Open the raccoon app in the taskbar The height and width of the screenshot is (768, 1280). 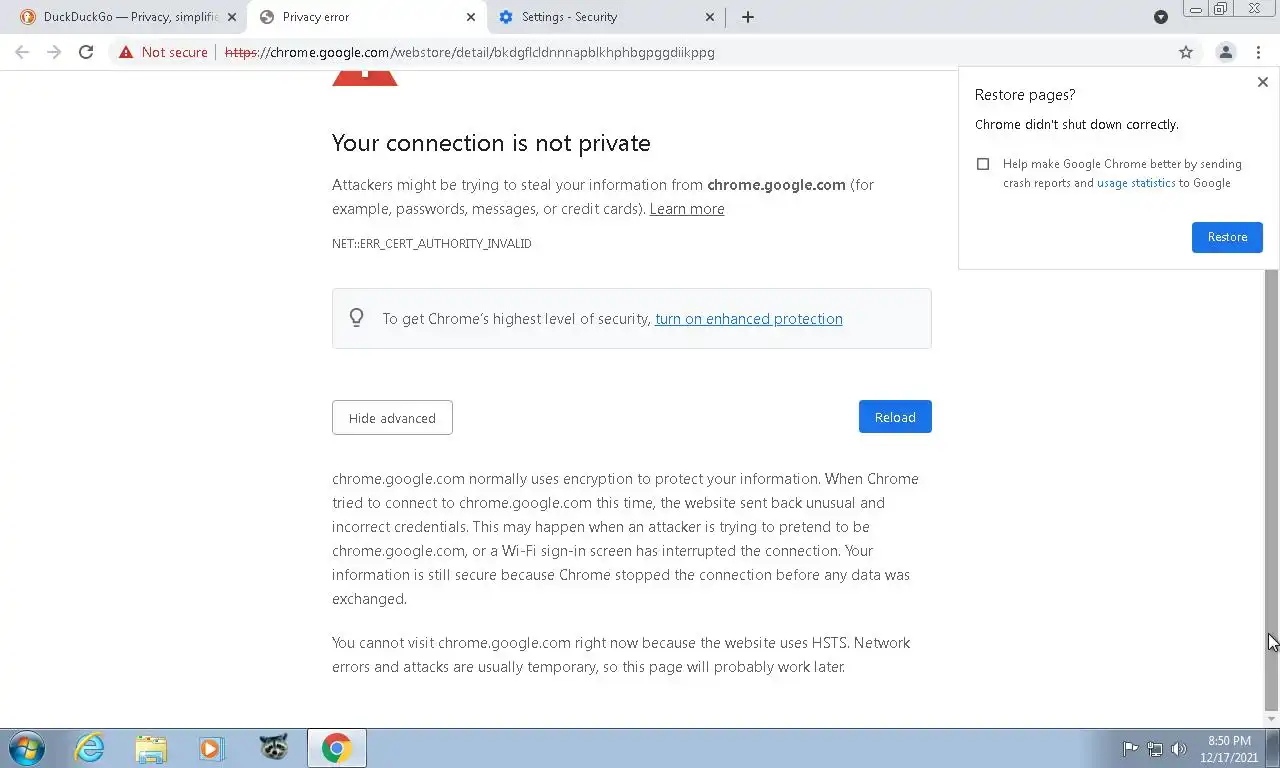[274, 748]
